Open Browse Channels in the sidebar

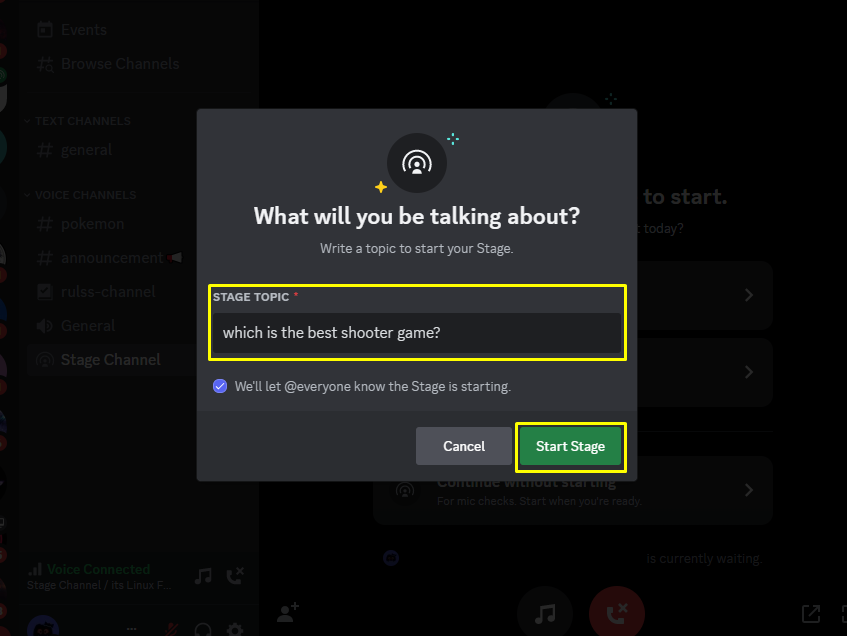click(x=108, y=64)
